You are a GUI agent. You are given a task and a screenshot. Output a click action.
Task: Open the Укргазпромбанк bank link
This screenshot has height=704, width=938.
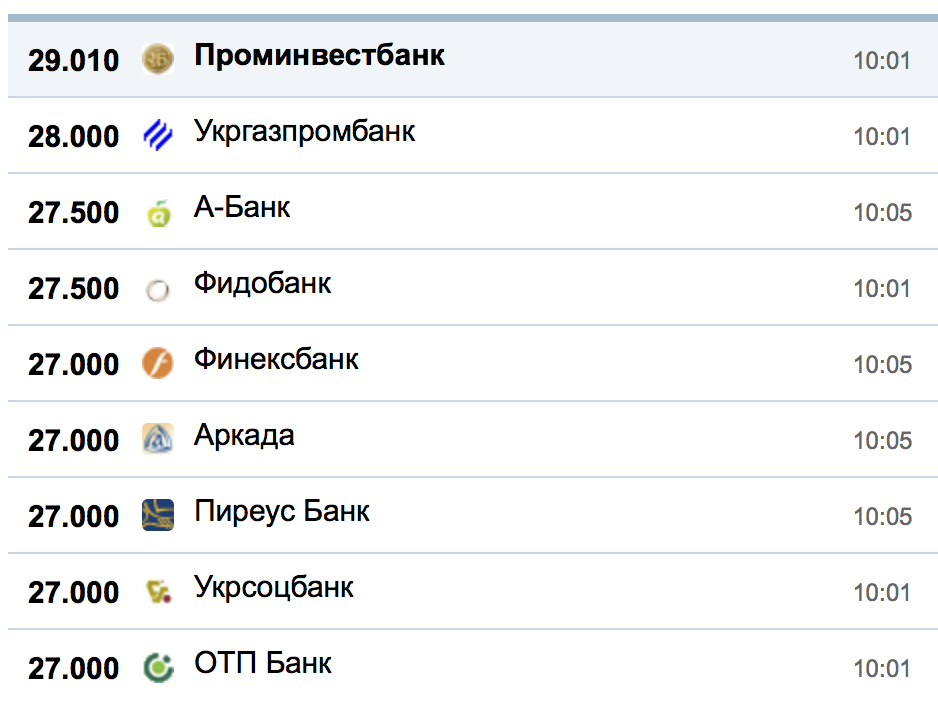(304, 132)
